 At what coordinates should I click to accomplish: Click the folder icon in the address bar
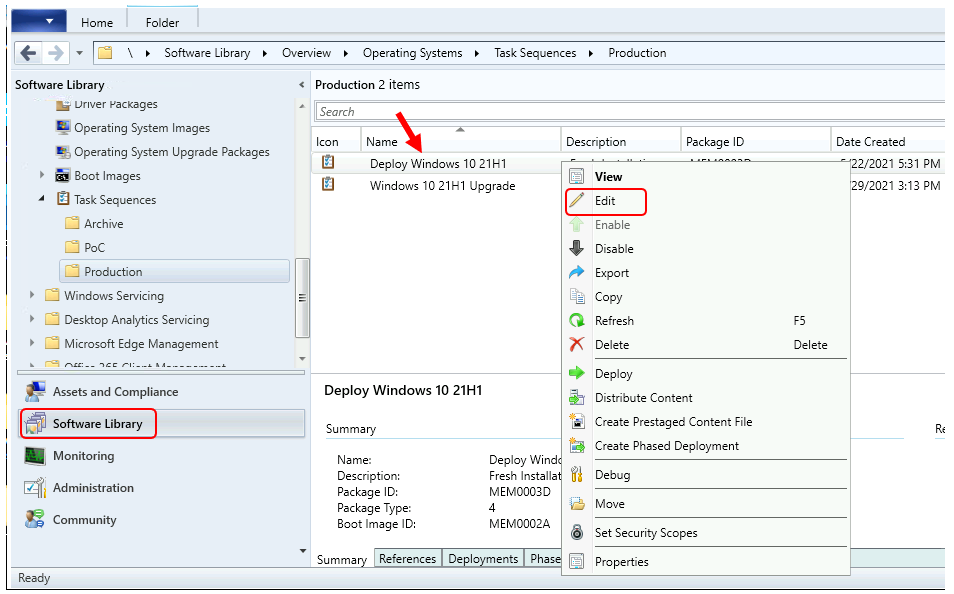tap(105, 53)
